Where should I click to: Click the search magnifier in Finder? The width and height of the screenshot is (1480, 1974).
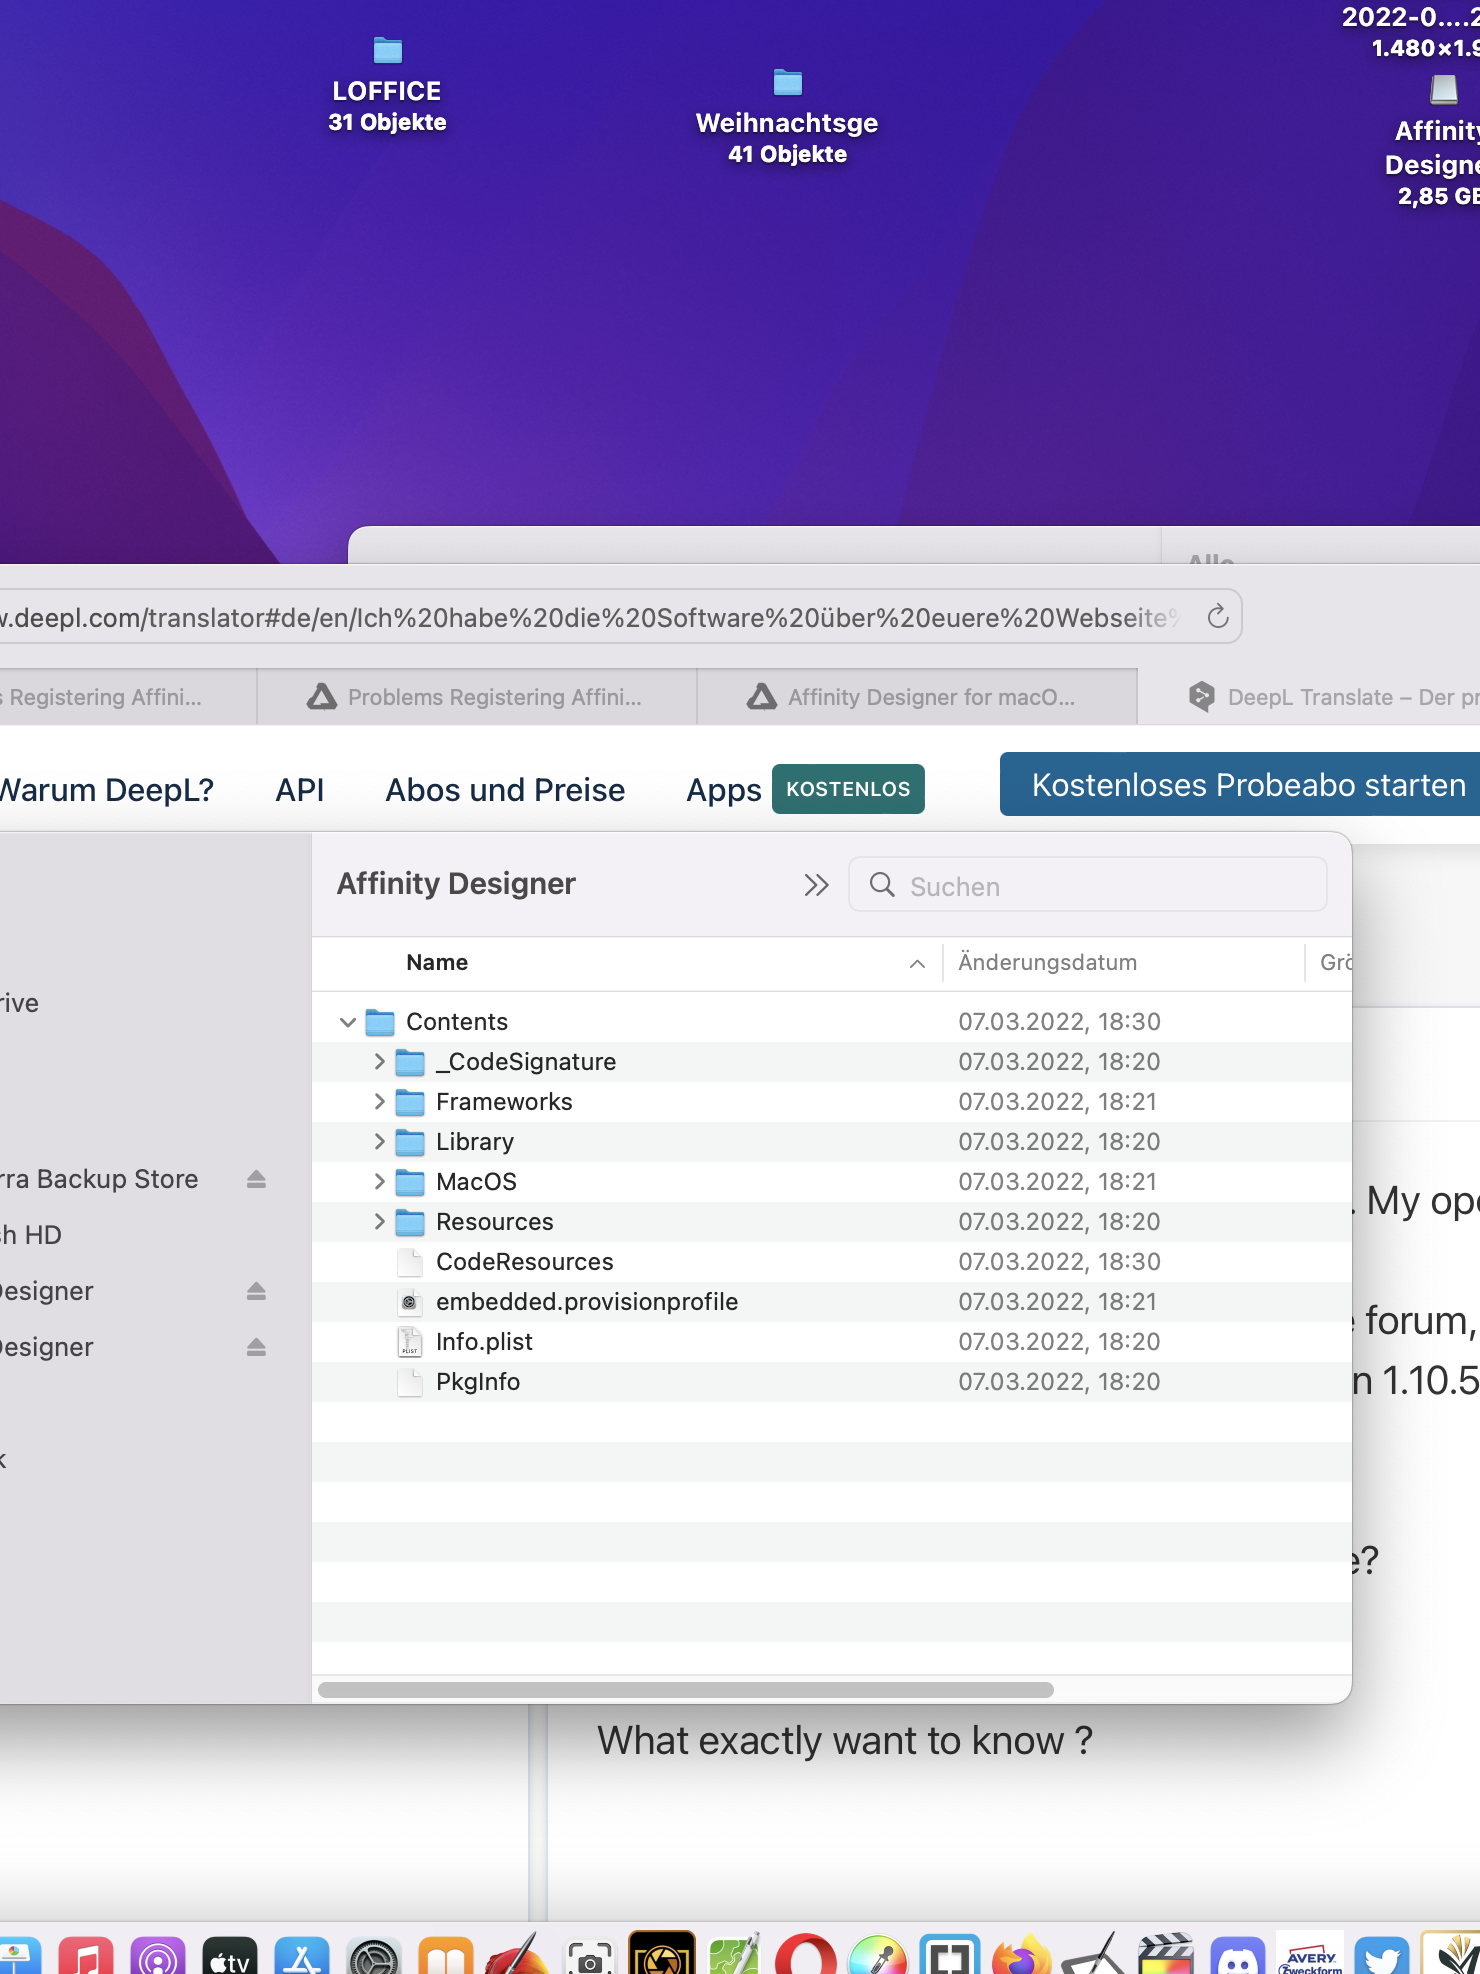882,884
